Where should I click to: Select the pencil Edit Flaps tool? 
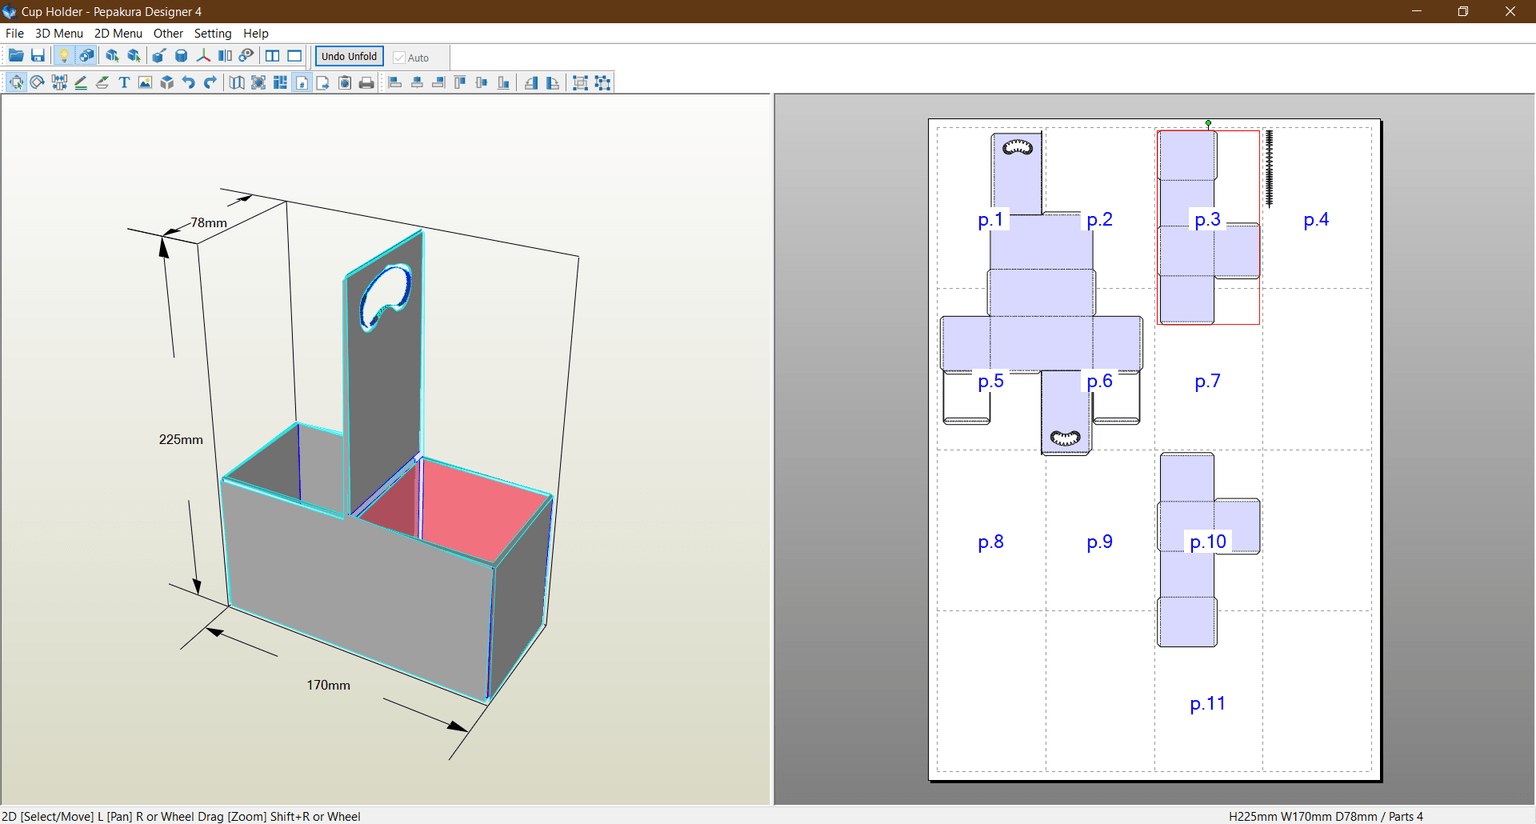81,83
